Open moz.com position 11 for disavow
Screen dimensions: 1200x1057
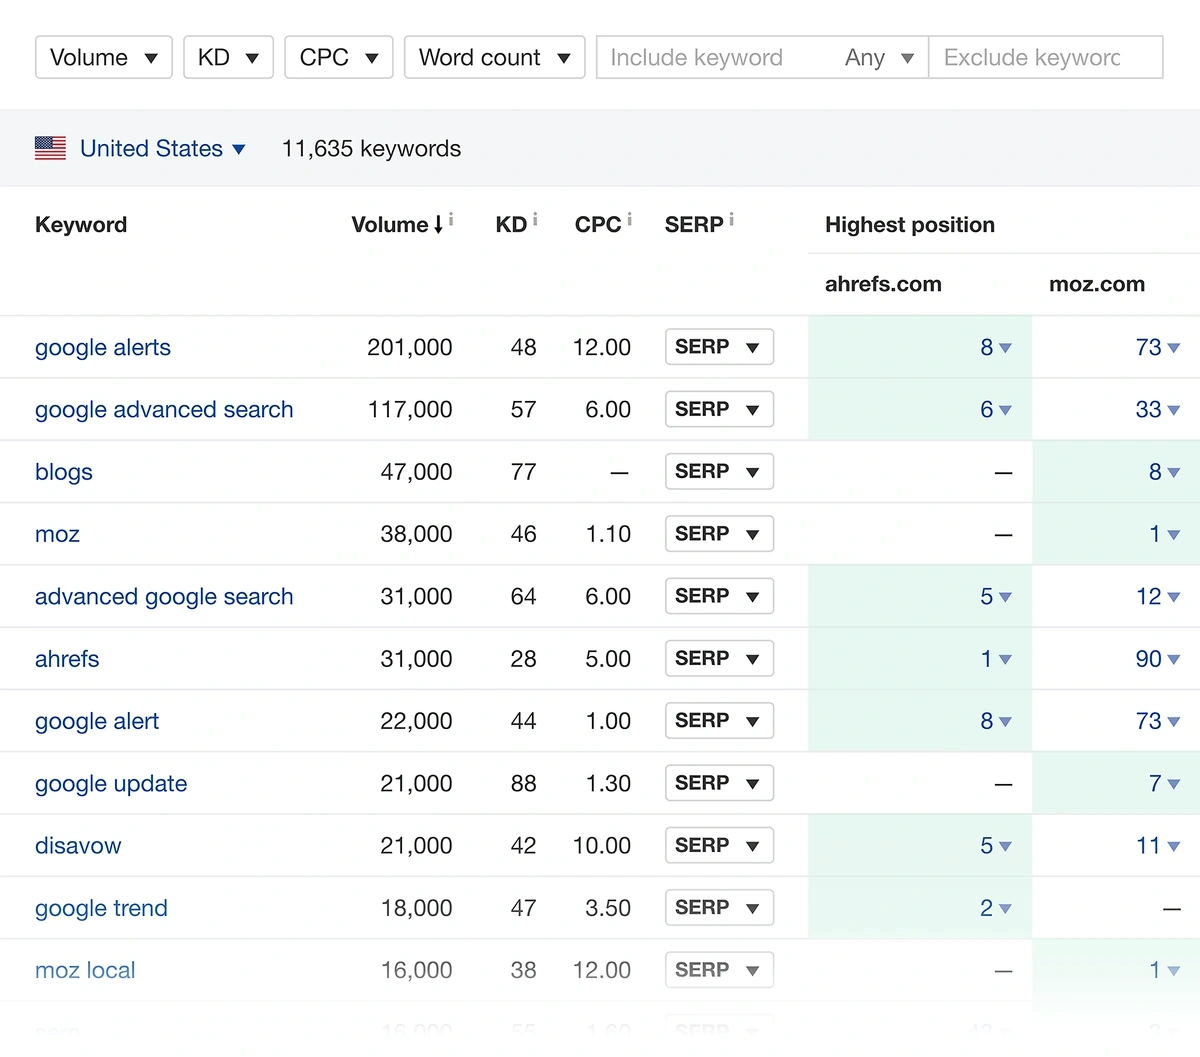point(1158,845)
